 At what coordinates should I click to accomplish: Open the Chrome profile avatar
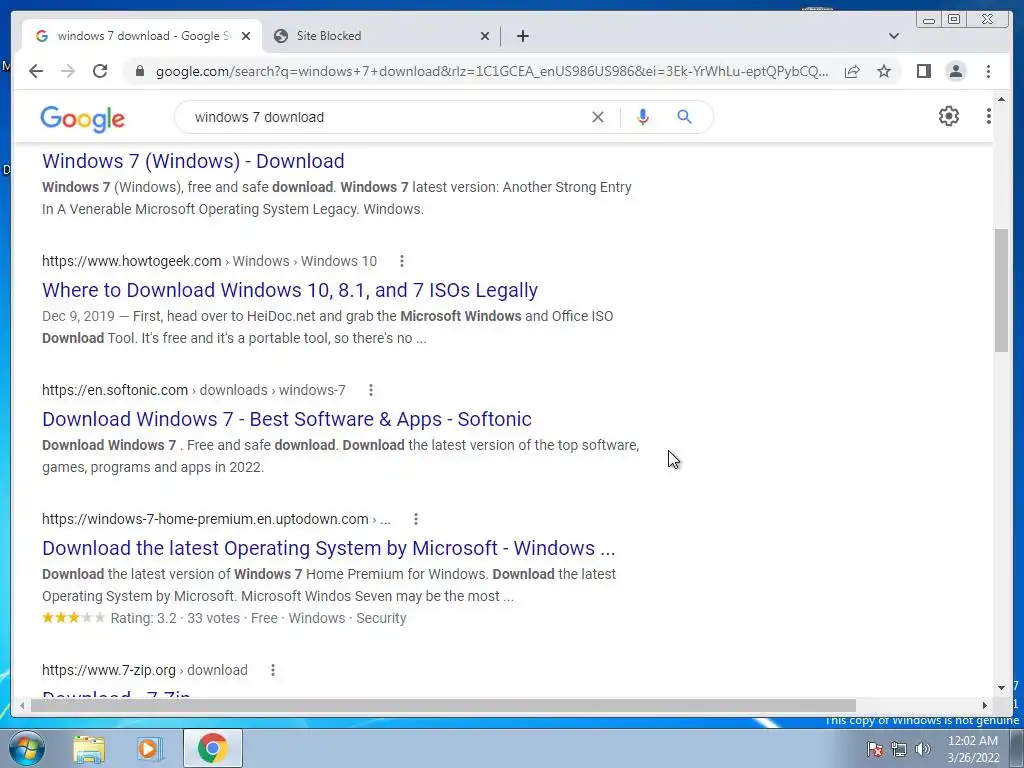(955, 71)
